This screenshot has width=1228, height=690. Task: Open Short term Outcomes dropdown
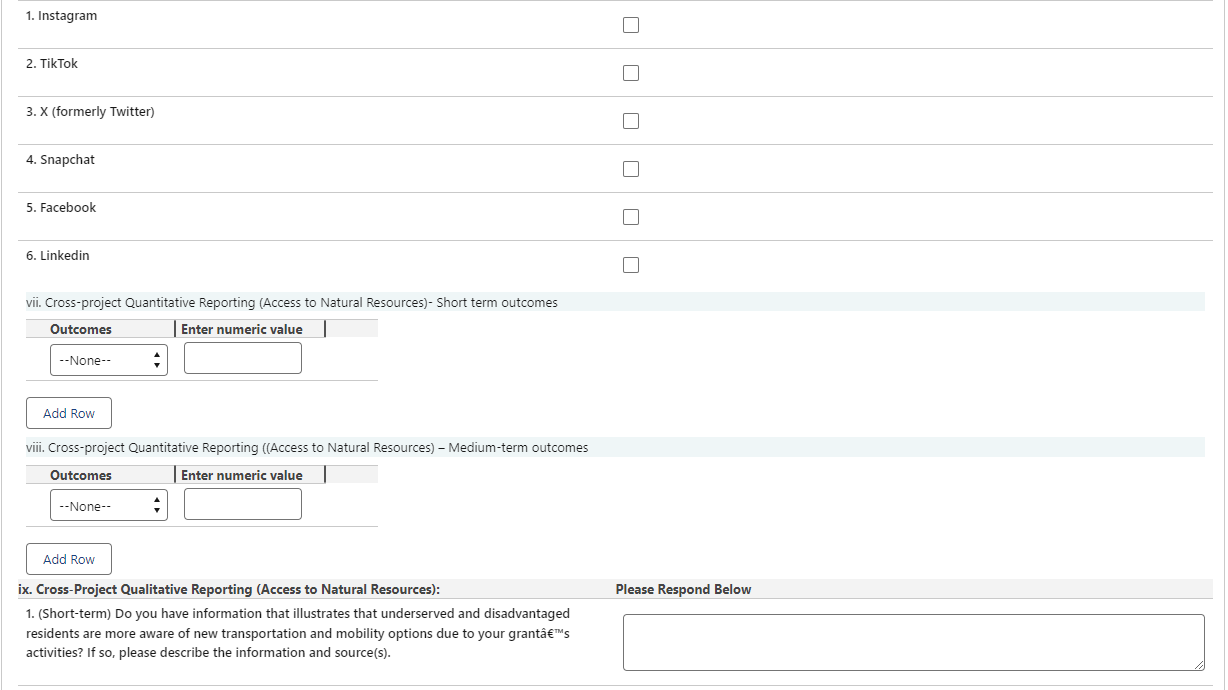pyautogui.click(x=108, y=360)
